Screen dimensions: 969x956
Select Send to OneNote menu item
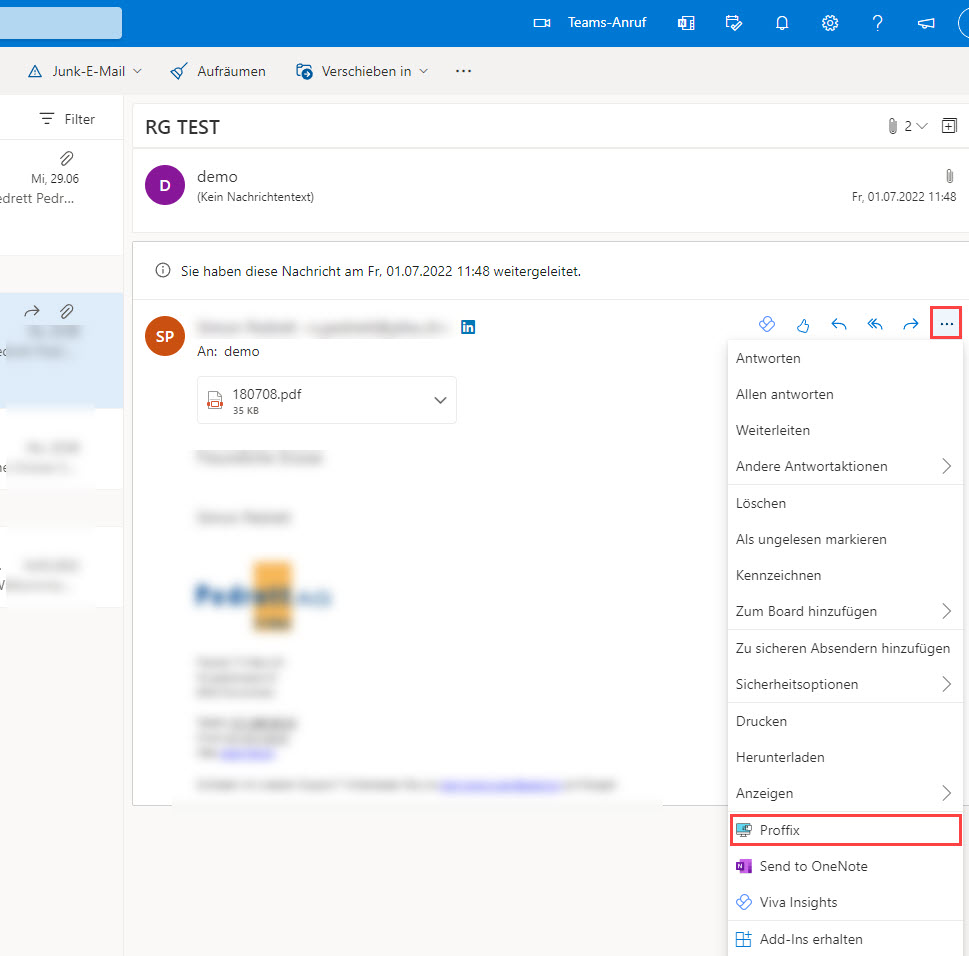pyautogui.click(x=813, y=866)
